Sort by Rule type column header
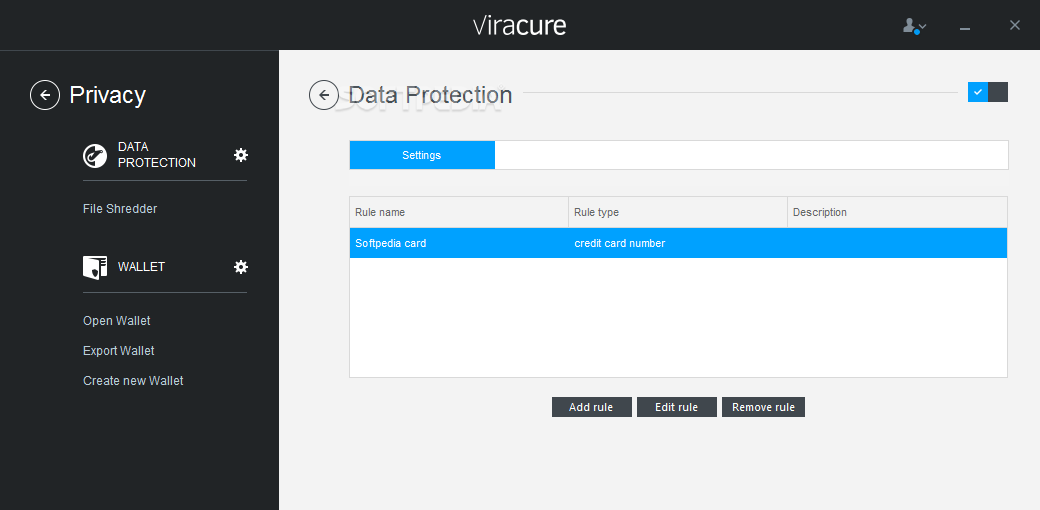Viewport: 1040px width, 510px height. pos(678,212)
